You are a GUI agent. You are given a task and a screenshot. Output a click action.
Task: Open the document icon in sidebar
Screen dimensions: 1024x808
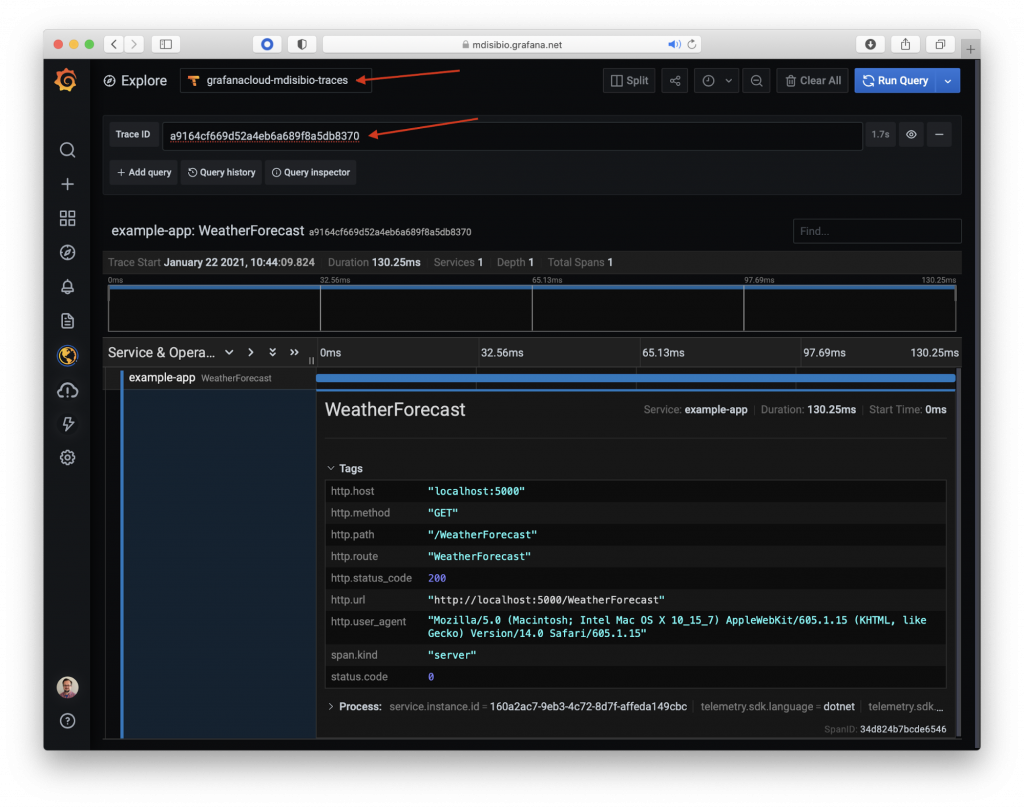pos(67,321)
